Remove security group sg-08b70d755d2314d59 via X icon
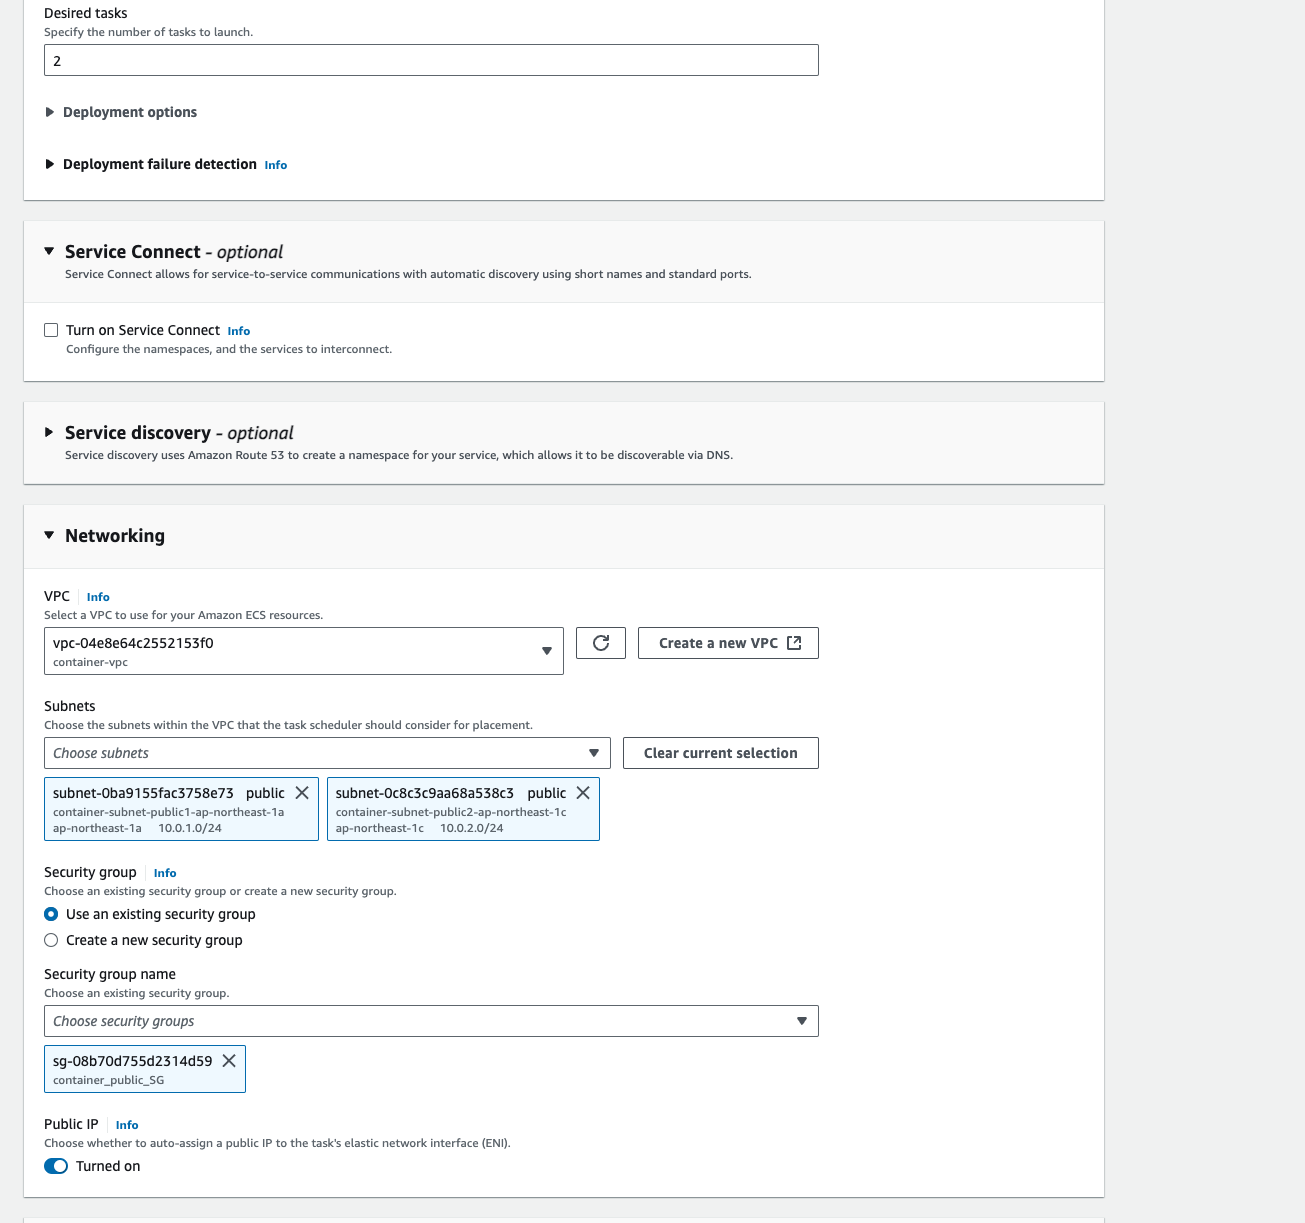Viewport: 1305px width, 1223px height. (x=229, y=1061)
